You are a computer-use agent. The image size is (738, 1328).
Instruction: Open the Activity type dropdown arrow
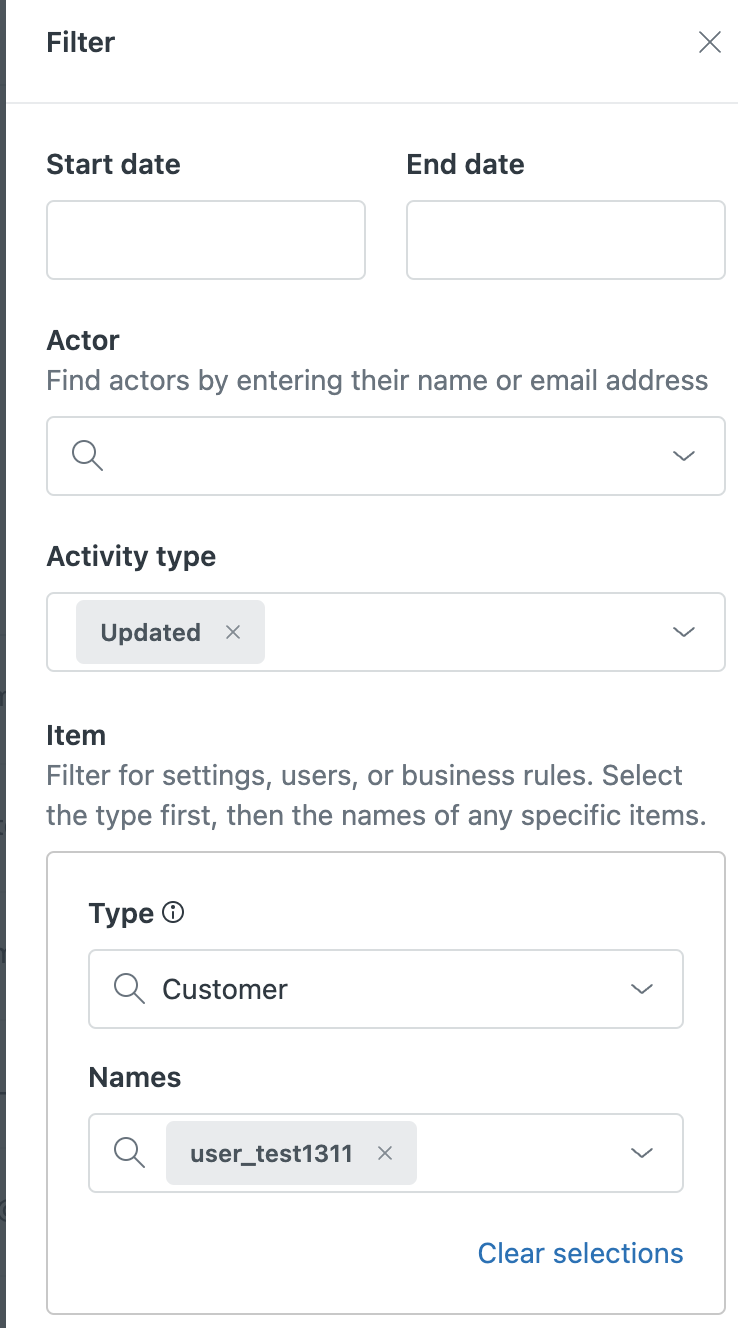tap(684, 632)
